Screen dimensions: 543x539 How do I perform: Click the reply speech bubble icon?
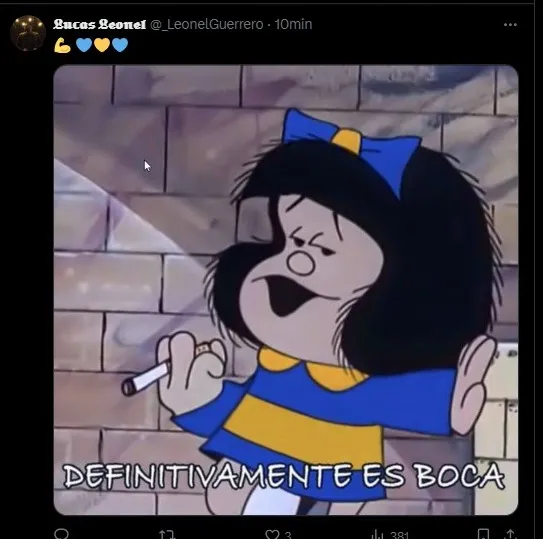(x=62, y=534)
